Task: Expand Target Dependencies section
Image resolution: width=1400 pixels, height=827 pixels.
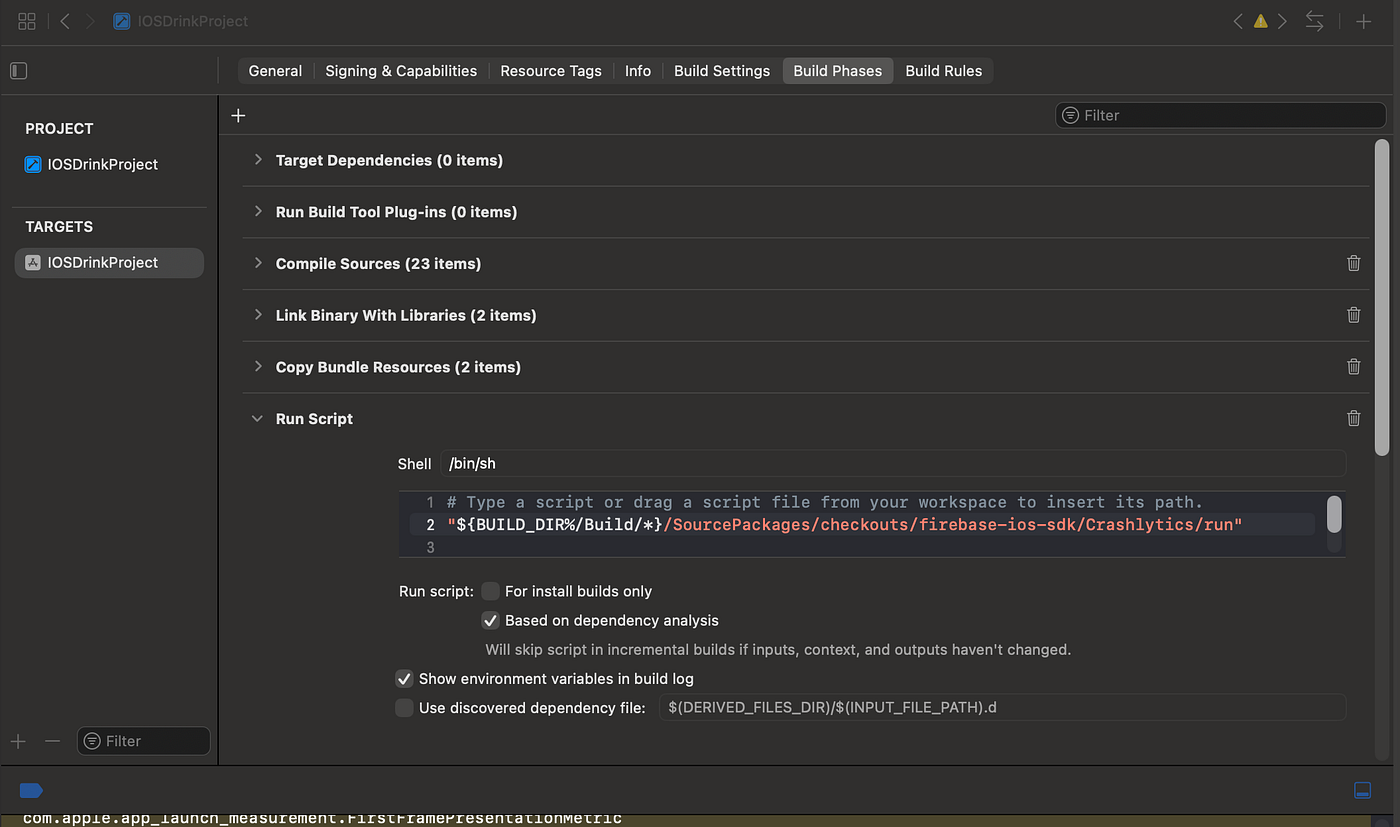Action: click(258, 160)
